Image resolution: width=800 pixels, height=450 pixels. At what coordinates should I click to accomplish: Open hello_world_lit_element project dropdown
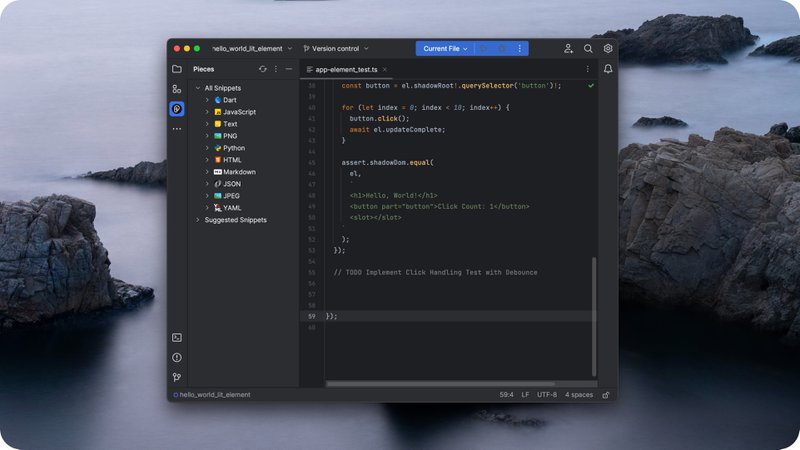(x=253, y=48)
